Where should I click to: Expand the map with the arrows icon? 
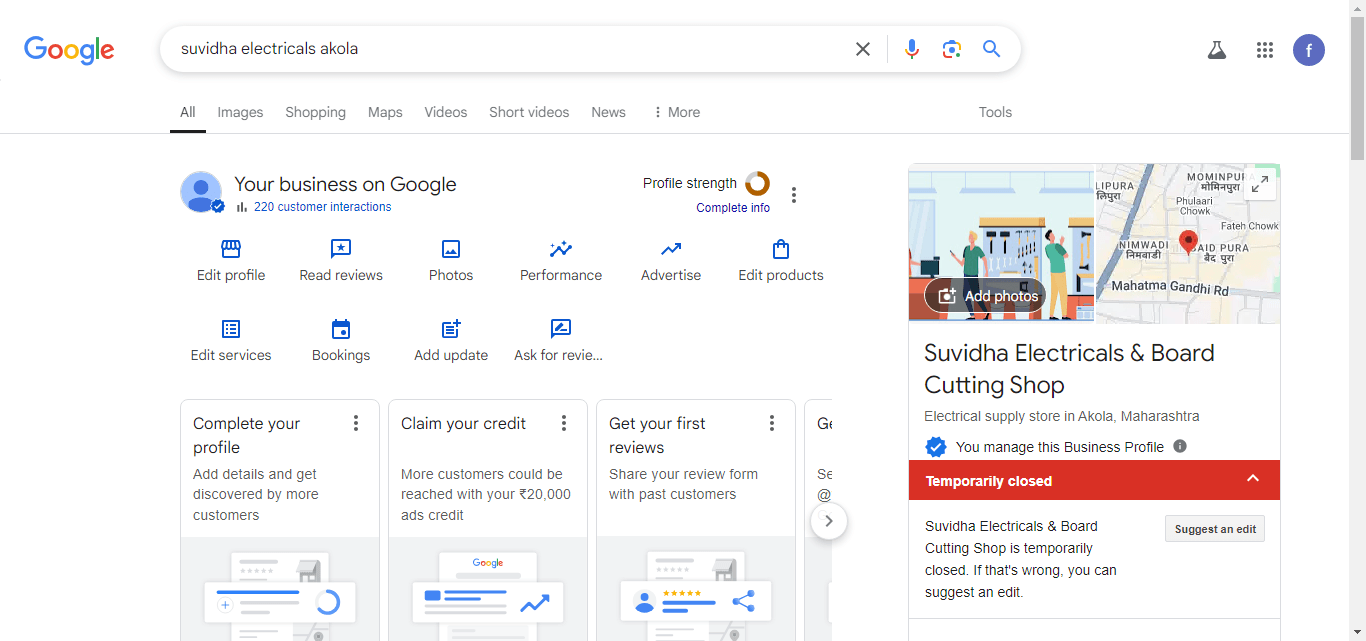(1260, 184)
